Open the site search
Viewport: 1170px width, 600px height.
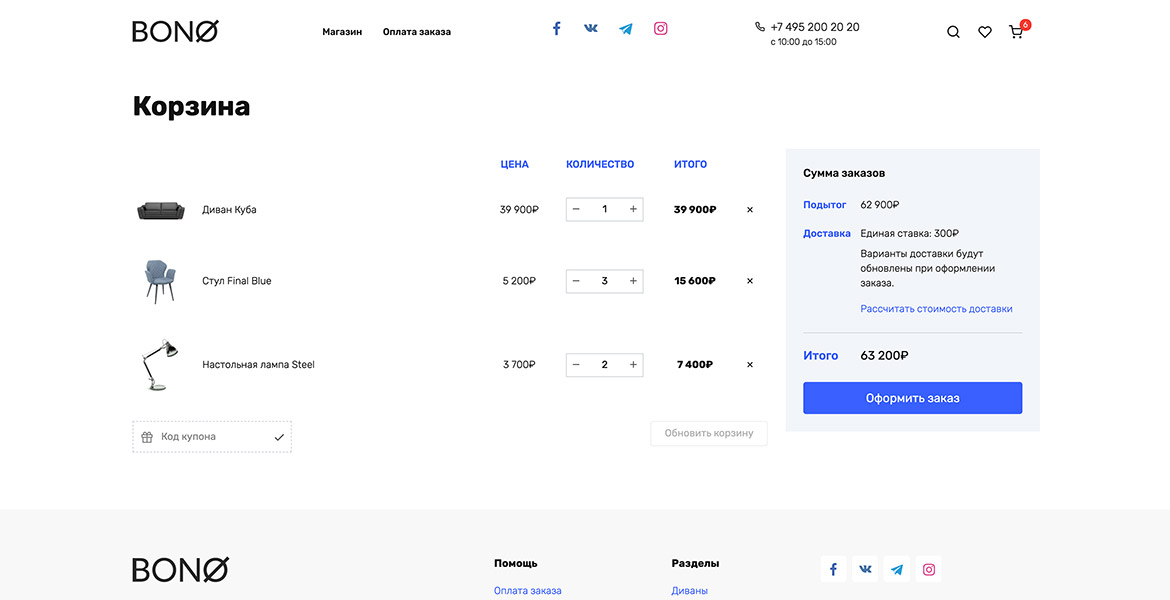953,31
